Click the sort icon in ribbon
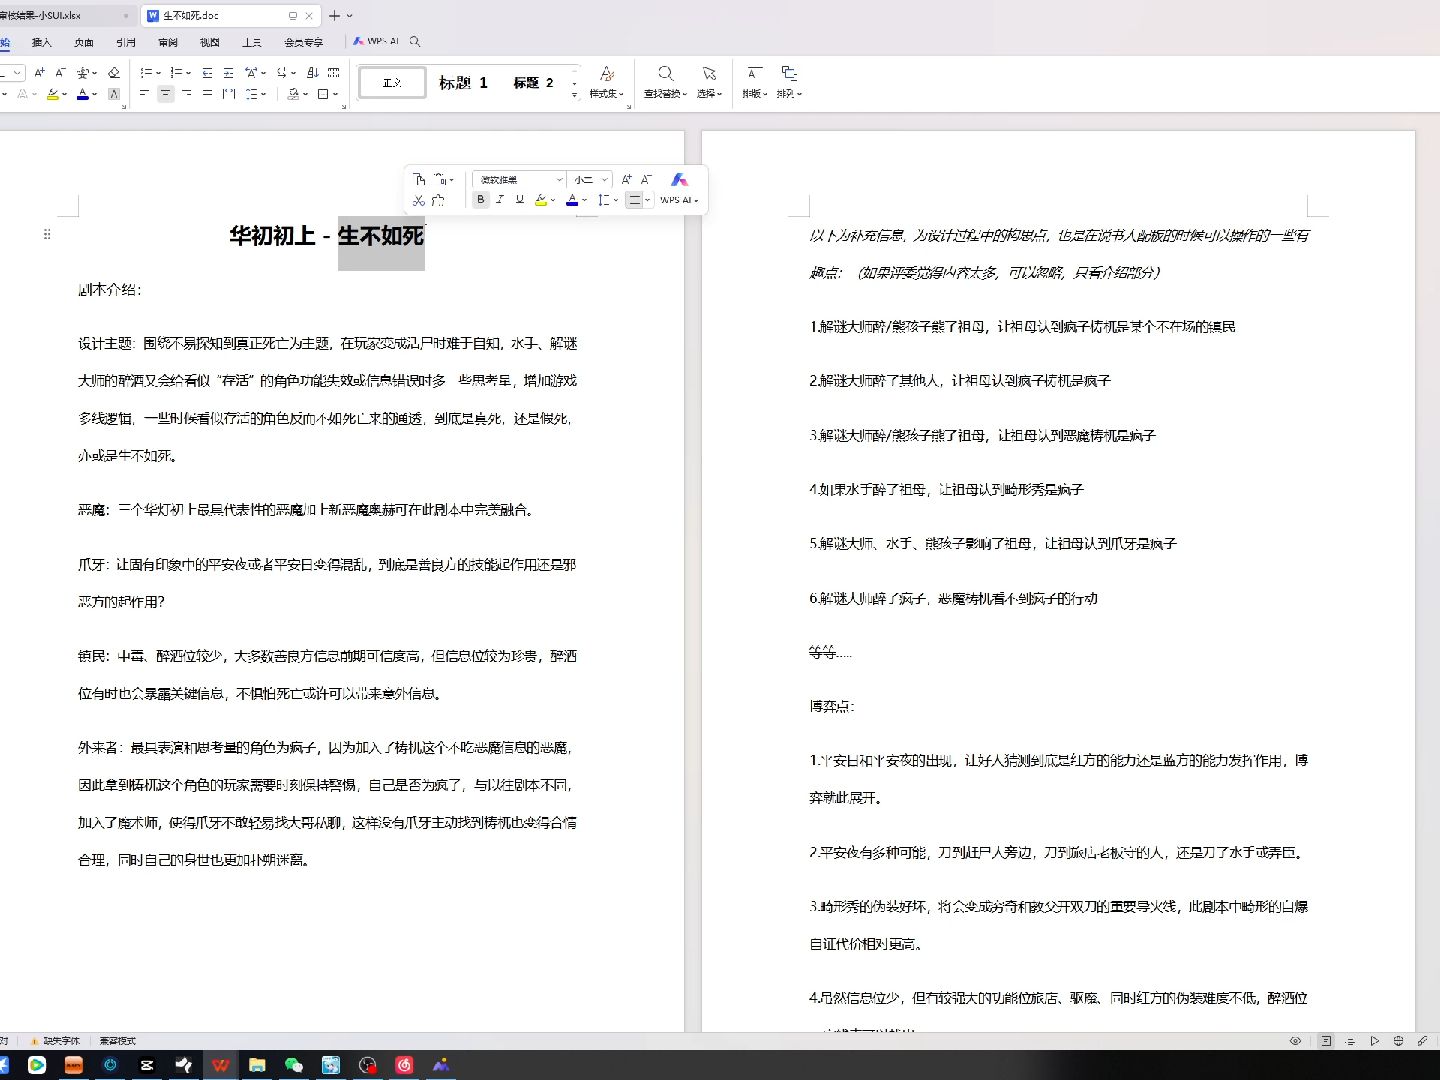1440x1080 pixels. coord(313,72)
